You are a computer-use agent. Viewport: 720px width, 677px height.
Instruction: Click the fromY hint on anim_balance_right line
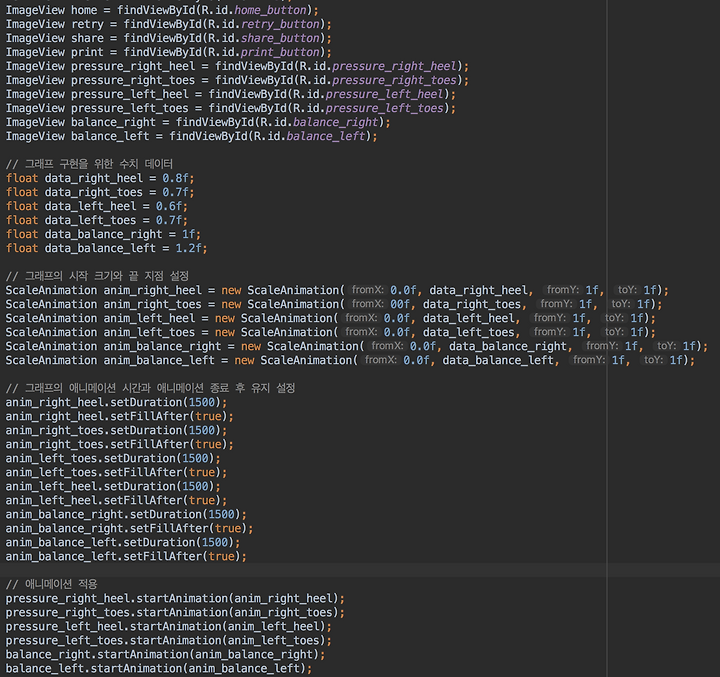(x=602, y=346)
